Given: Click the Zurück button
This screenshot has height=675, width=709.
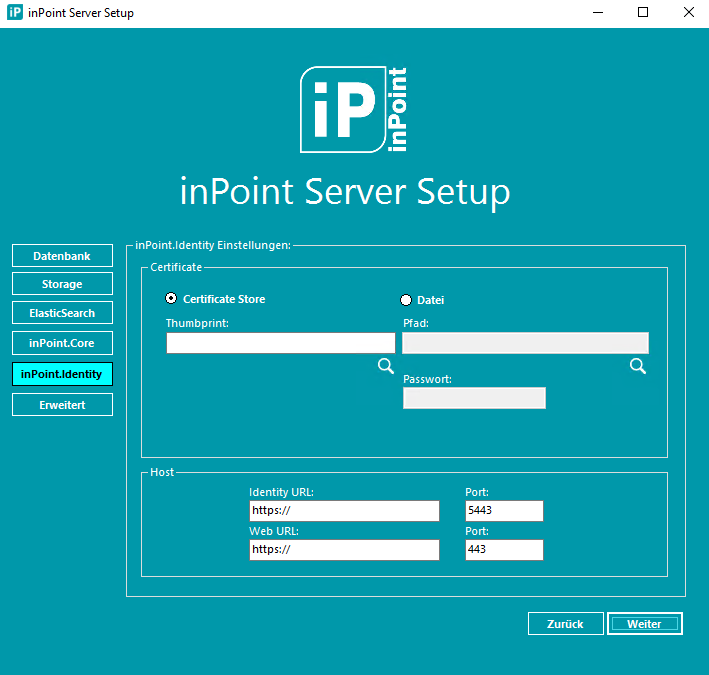Looking at the screenshot, I should (566, 624).
